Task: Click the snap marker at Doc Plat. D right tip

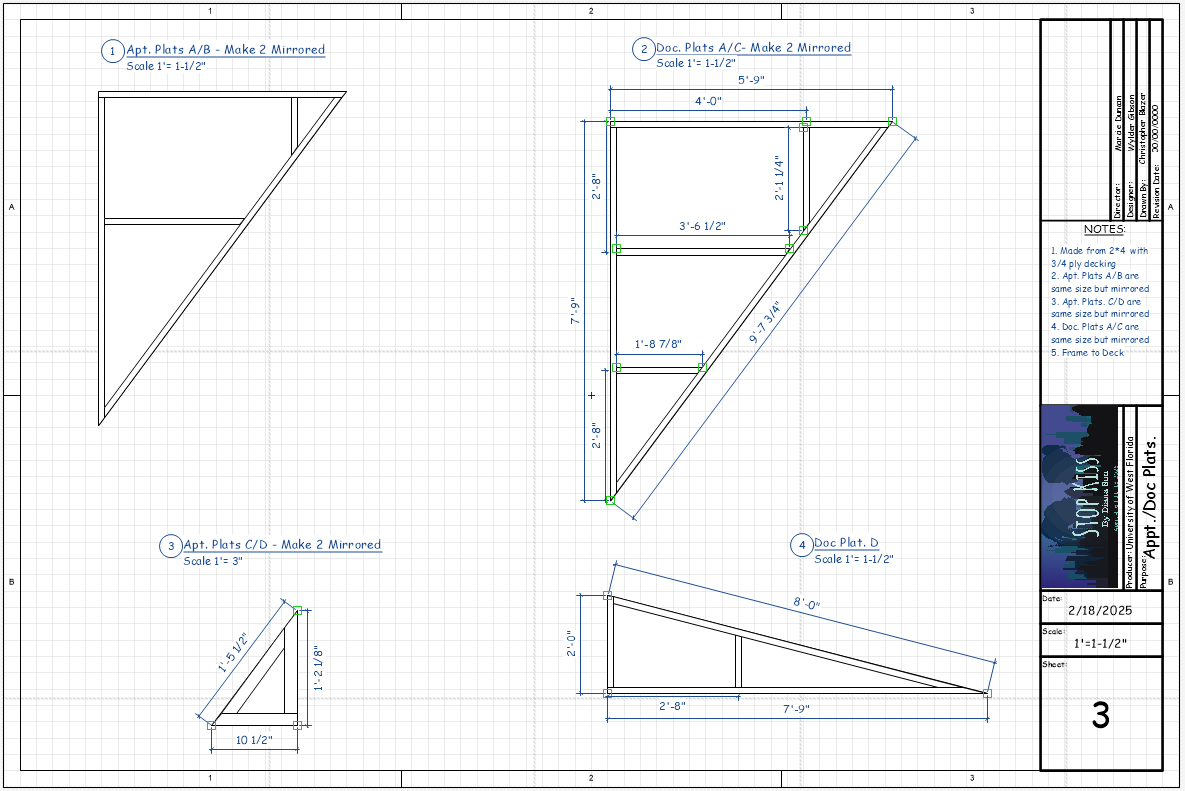Action: tap(987, 693)
